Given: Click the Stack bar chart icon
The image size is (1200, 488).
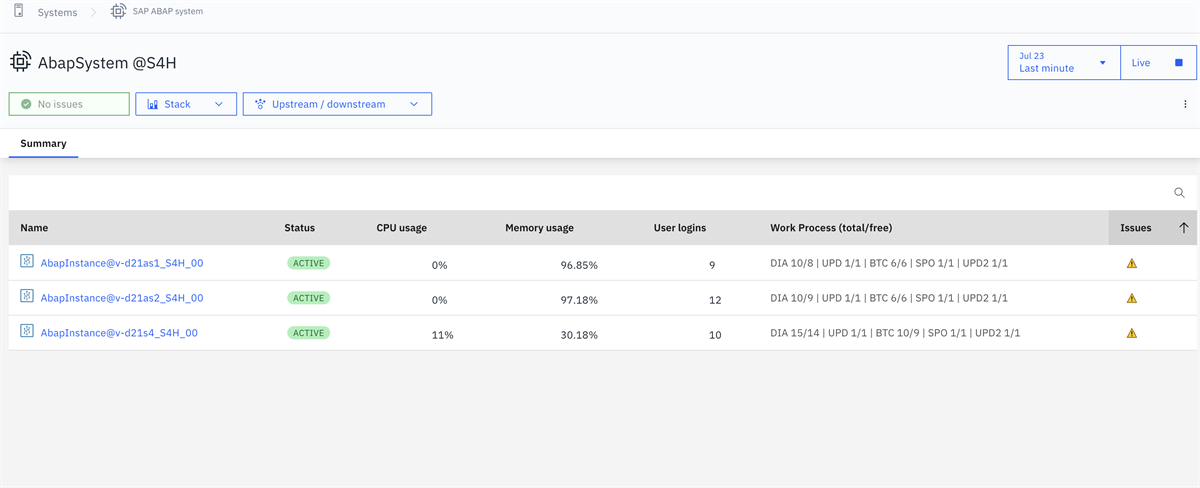Looking at the screenshot, I should (153, 104).
